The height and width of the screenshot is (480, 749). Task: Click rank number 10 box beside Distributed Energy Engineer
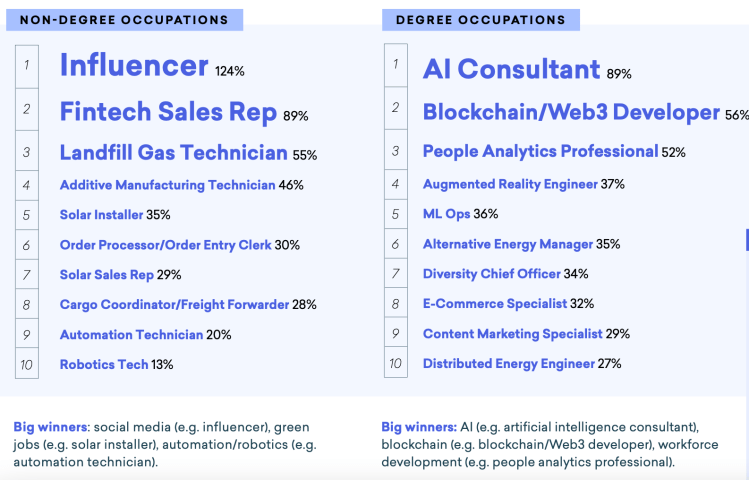[x=396, y=364]
